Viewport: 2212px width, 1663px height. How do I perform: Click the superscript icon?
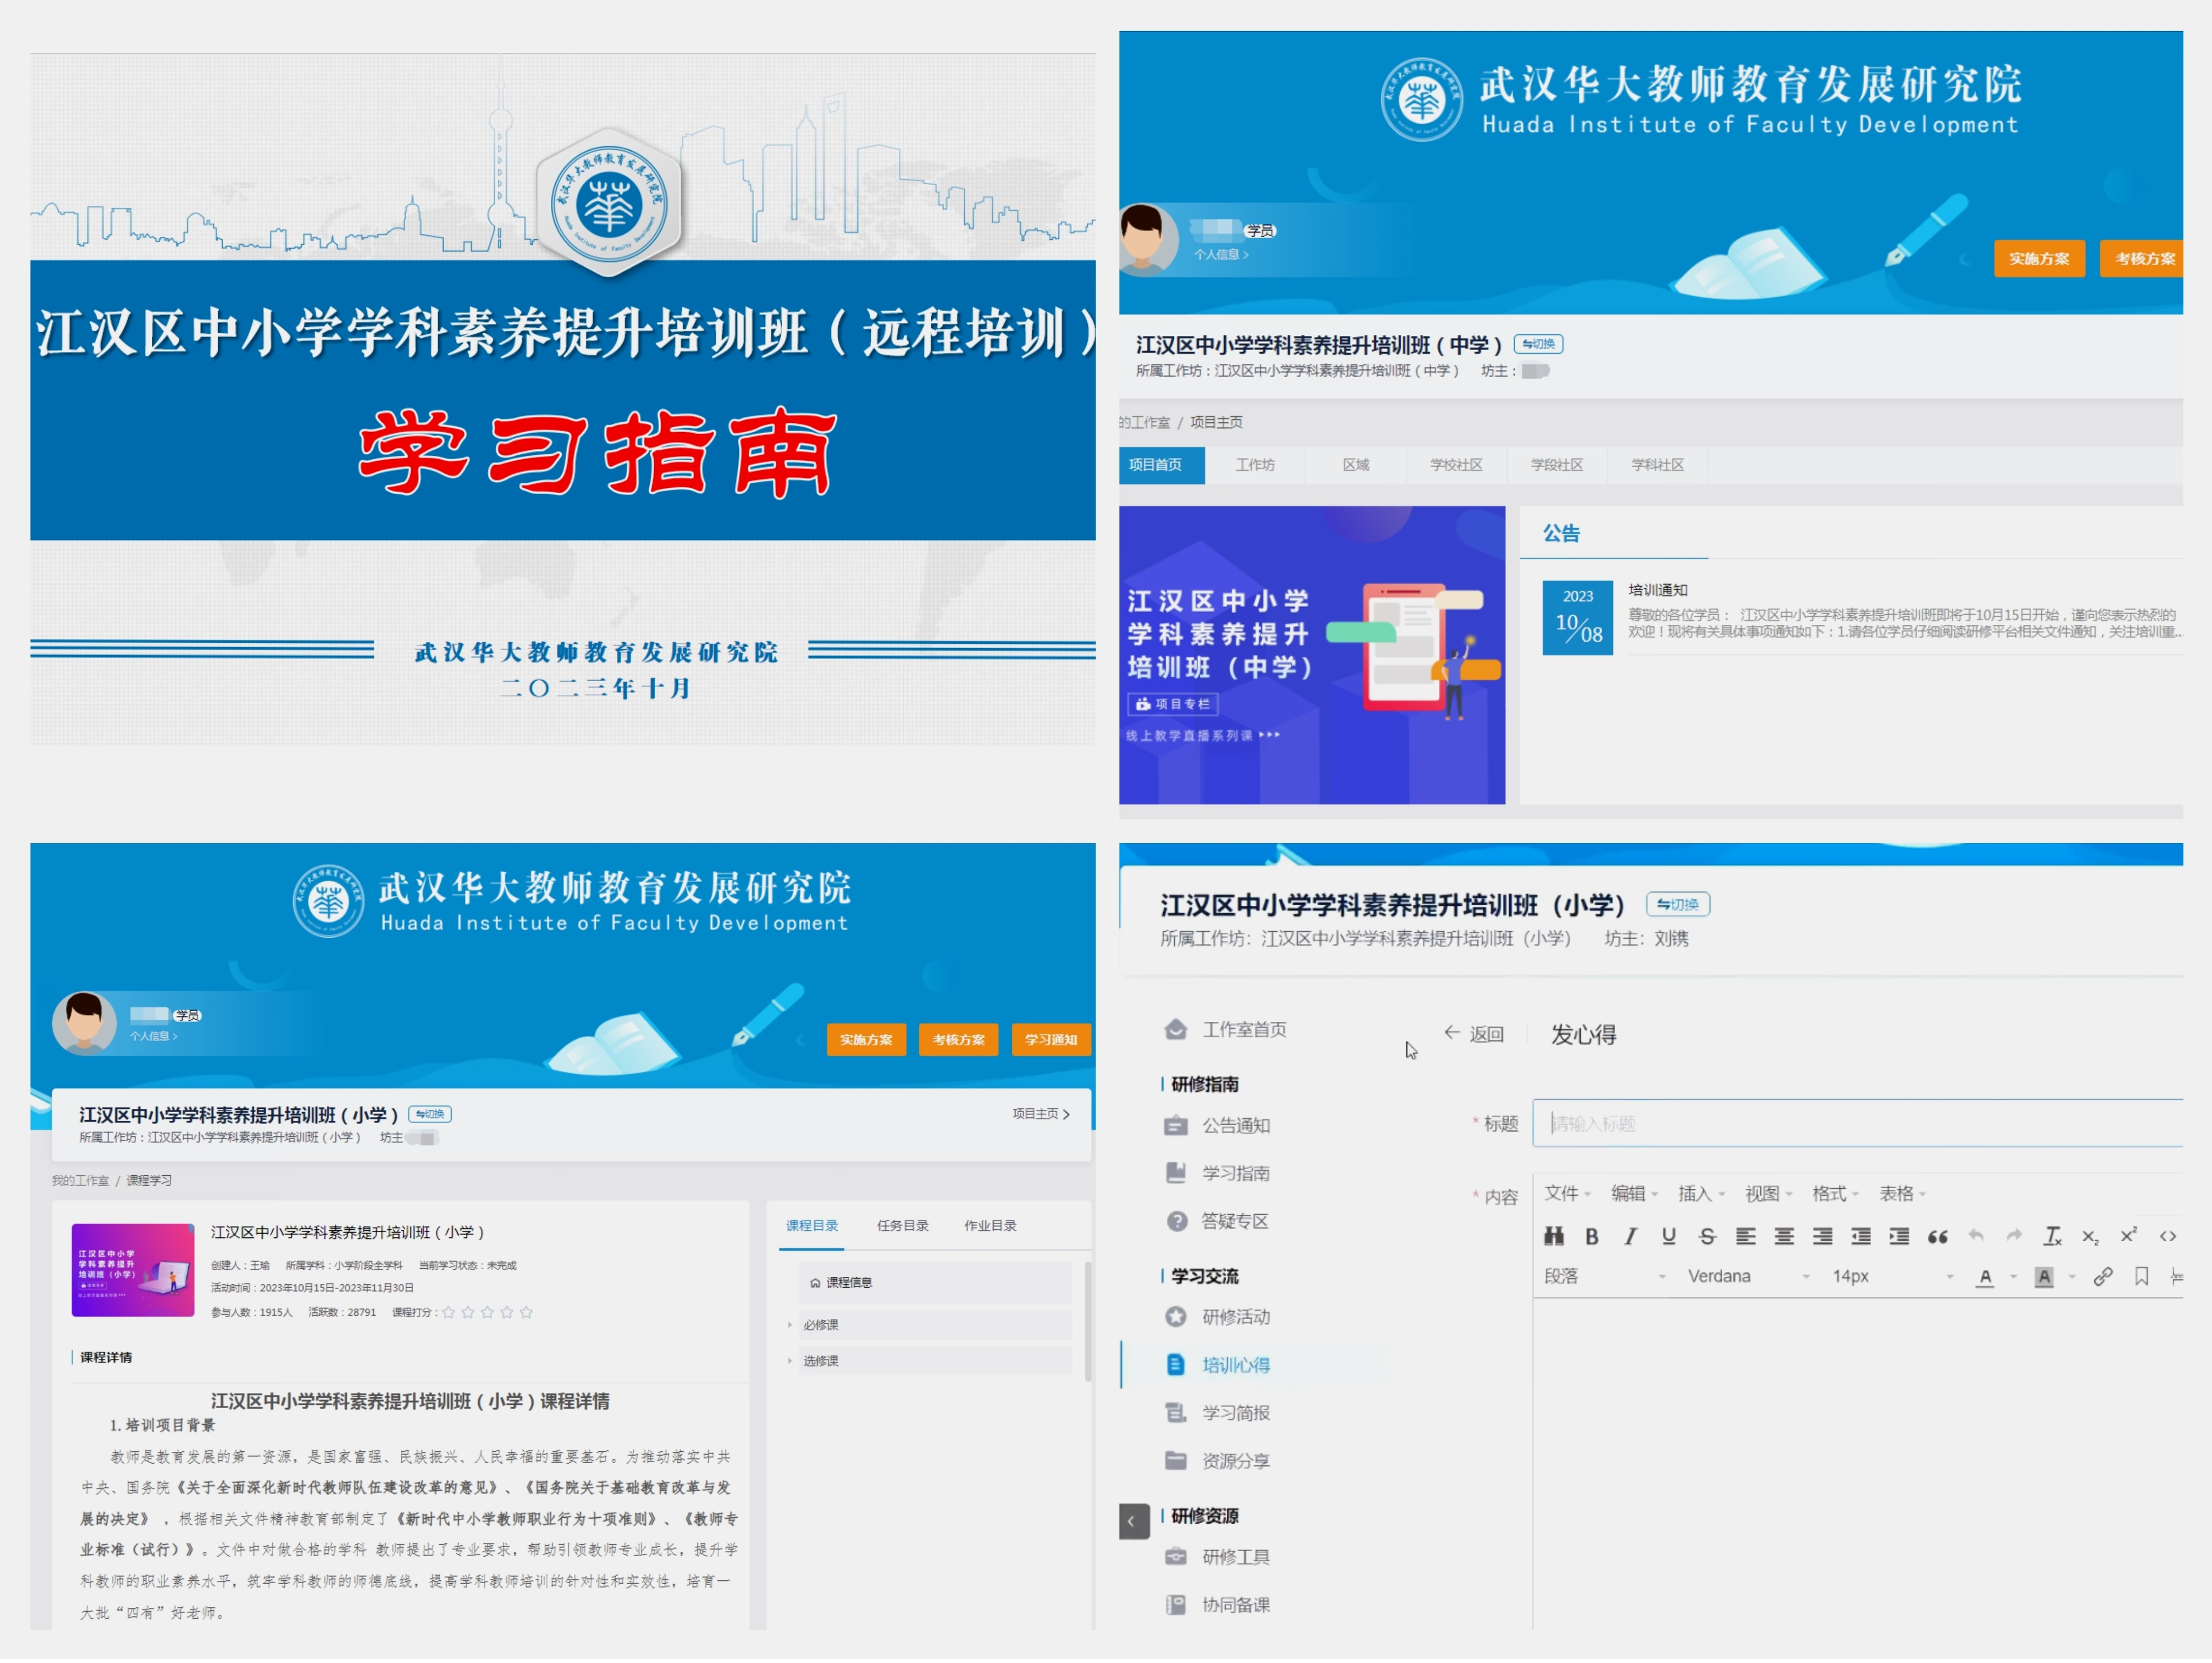pyautogui.click(x=2128, y=1237)
